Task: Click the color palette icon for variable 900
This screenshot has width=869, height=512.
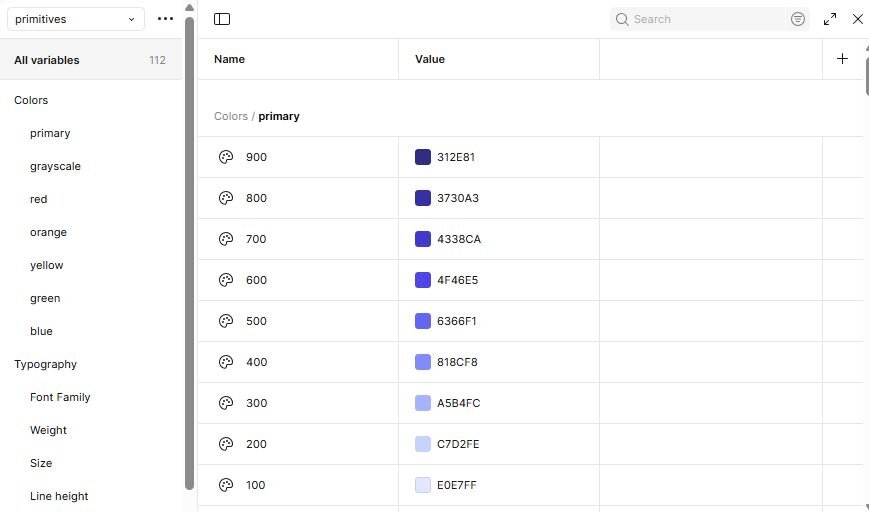Action: [226, 157]
